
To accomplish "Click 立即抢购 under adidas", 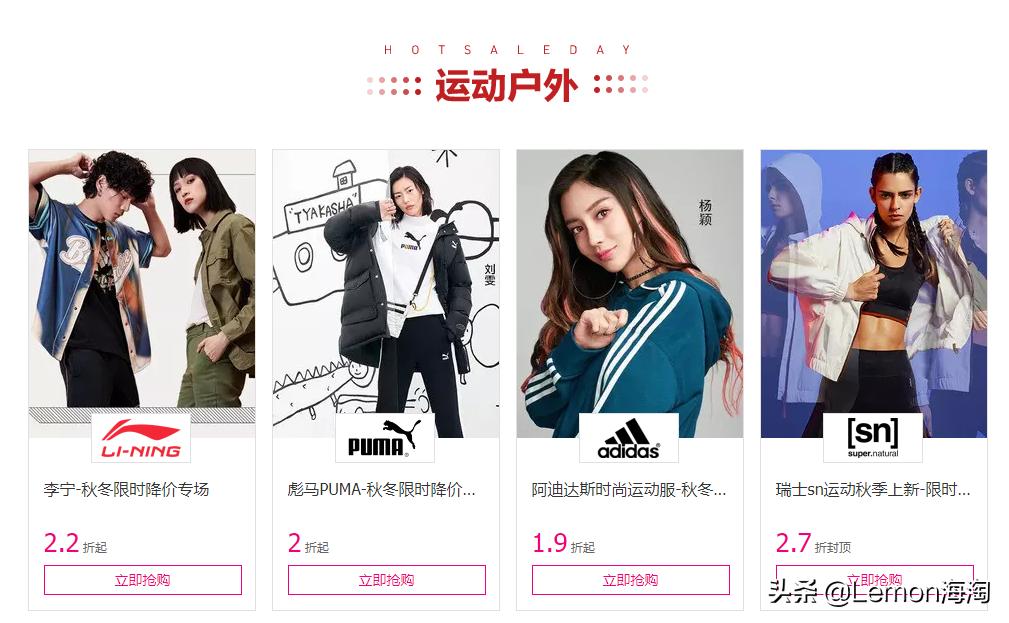I will [631, 580].
